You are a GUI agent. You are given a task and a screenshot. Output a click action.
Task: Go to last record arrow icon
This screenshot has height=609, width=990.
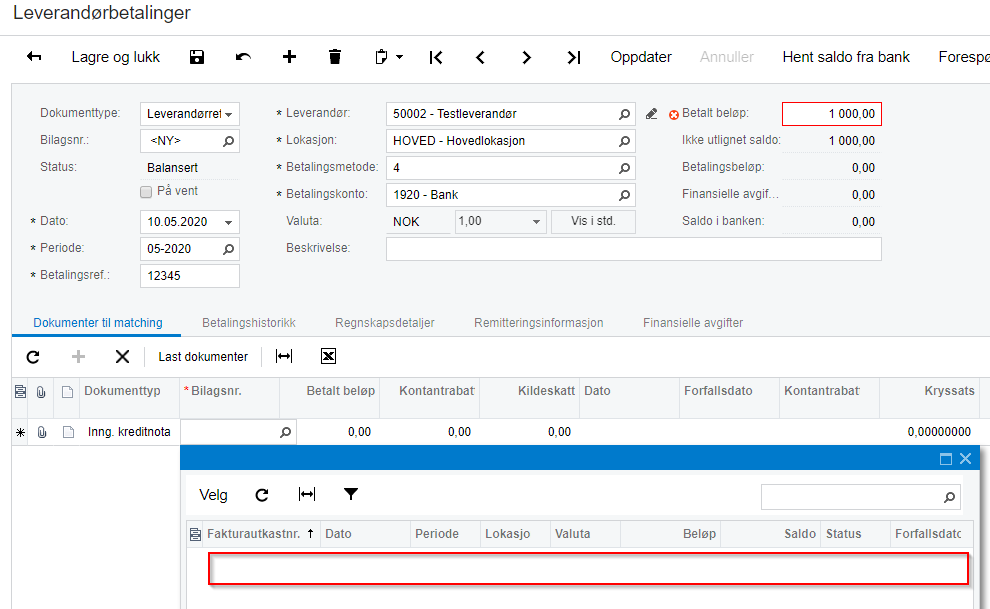point(573,57)
